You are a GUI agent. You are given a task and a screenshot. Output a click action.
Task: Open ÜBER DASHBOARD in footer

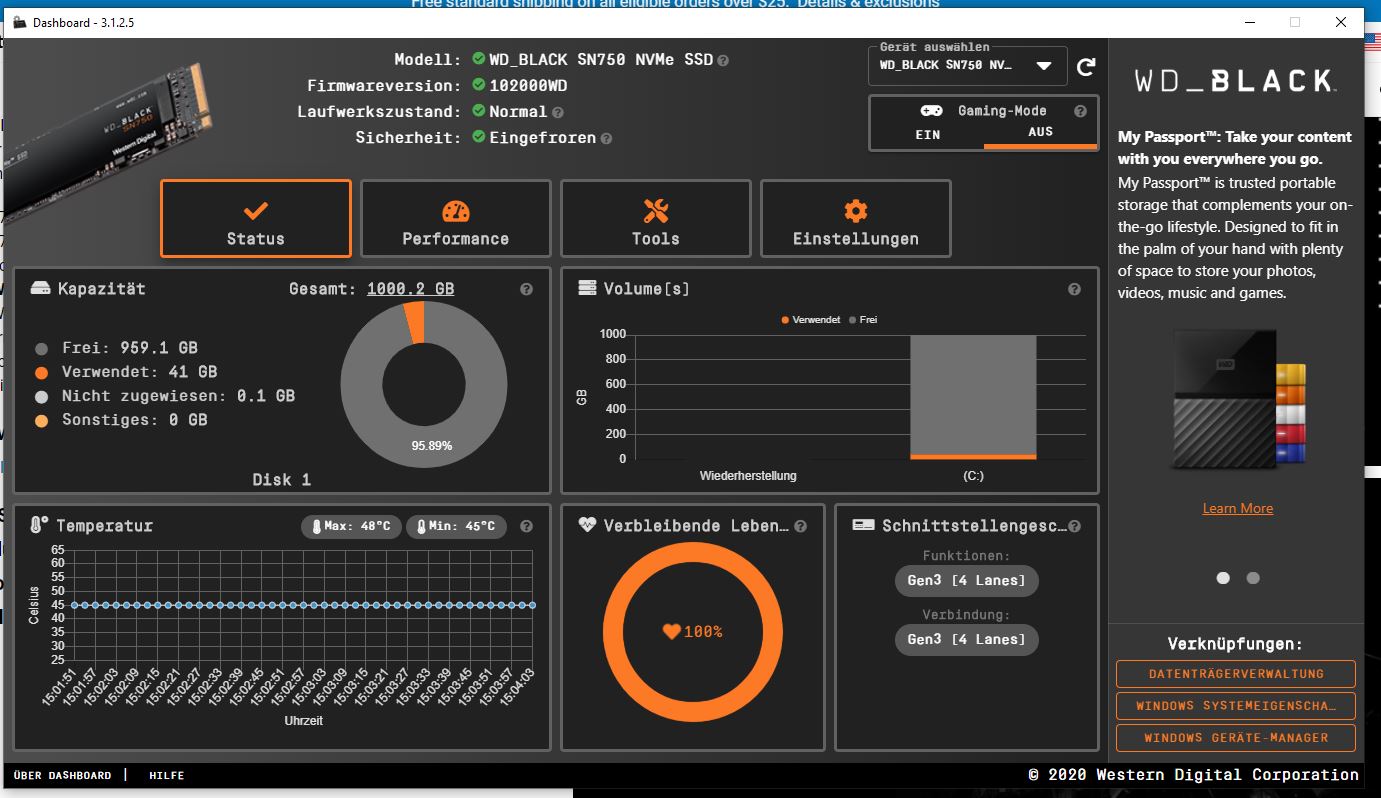click(63, 775)
